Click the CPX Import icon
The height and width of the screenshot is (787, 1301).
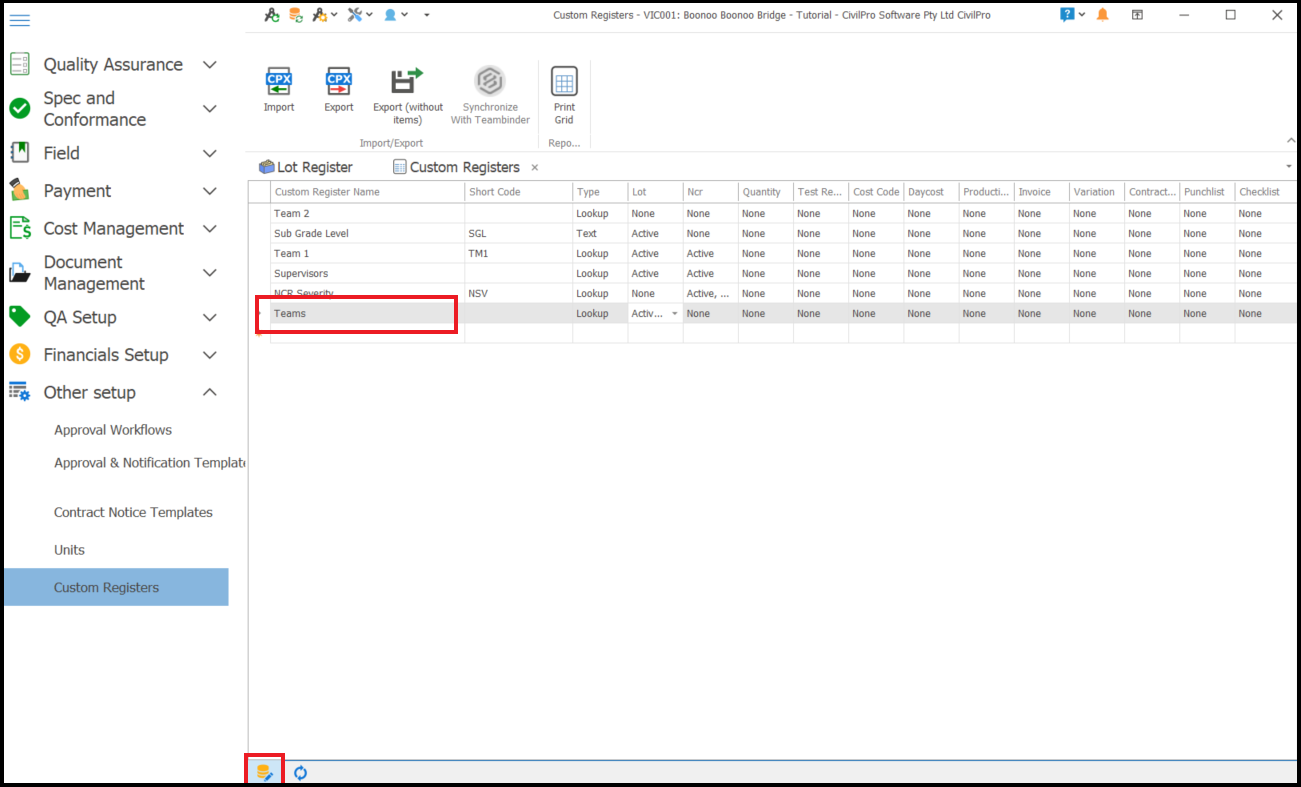tap(279, 82)
